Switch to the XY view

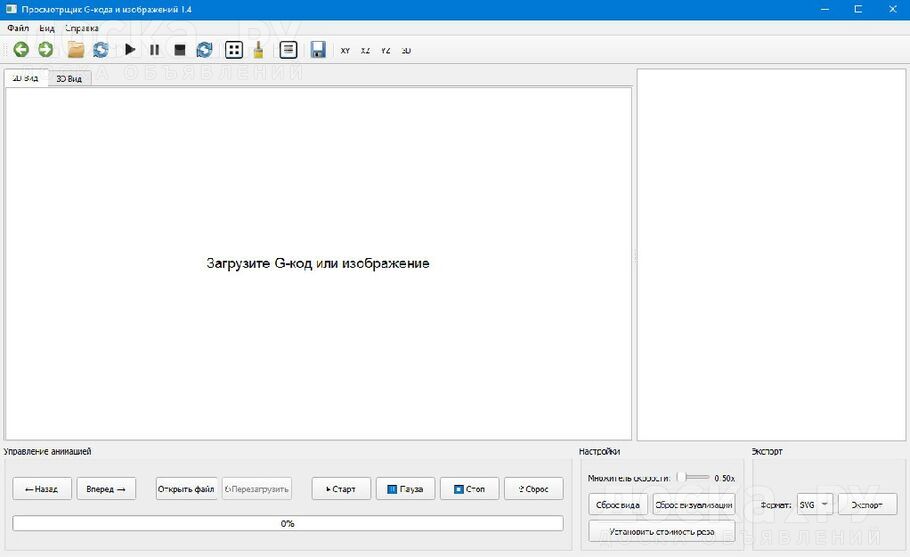click(345, 50)
